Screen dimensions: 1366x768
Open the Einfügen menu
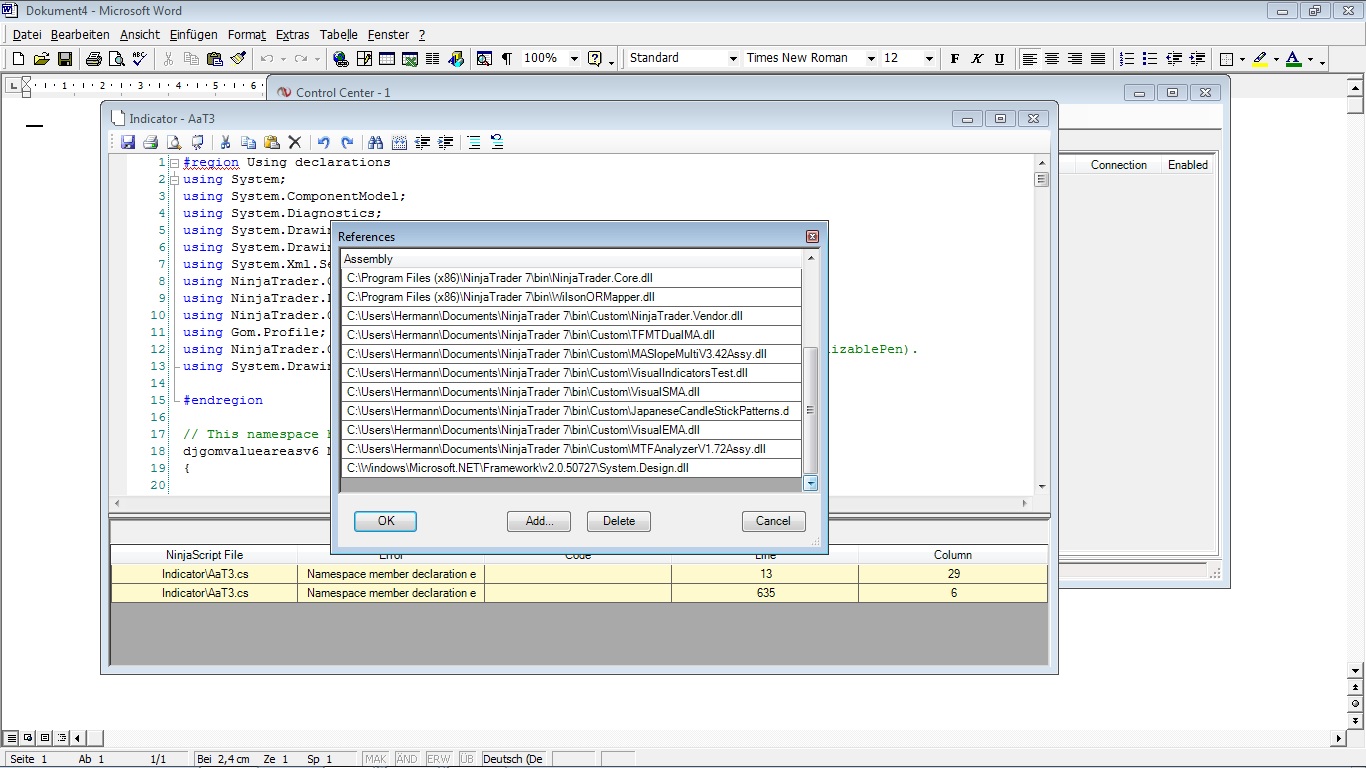[193, 35]
